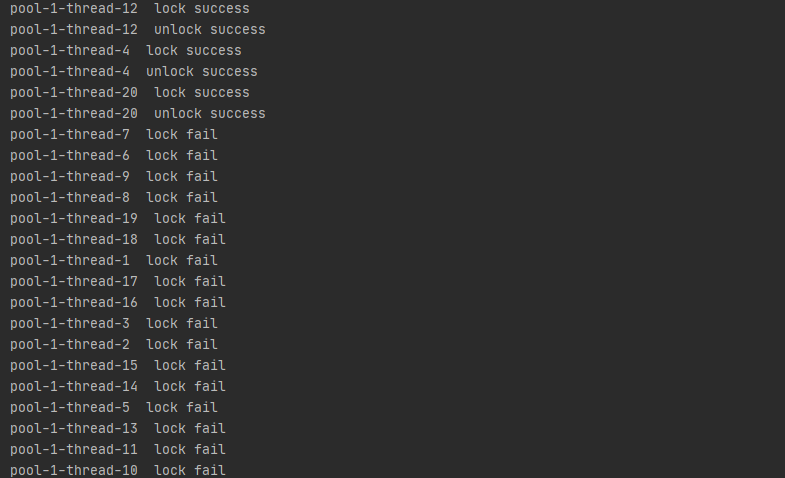The image size is (785, 478).
Task: Select the pool-1-thread-10 lock fail line
Action: point(118,470)
